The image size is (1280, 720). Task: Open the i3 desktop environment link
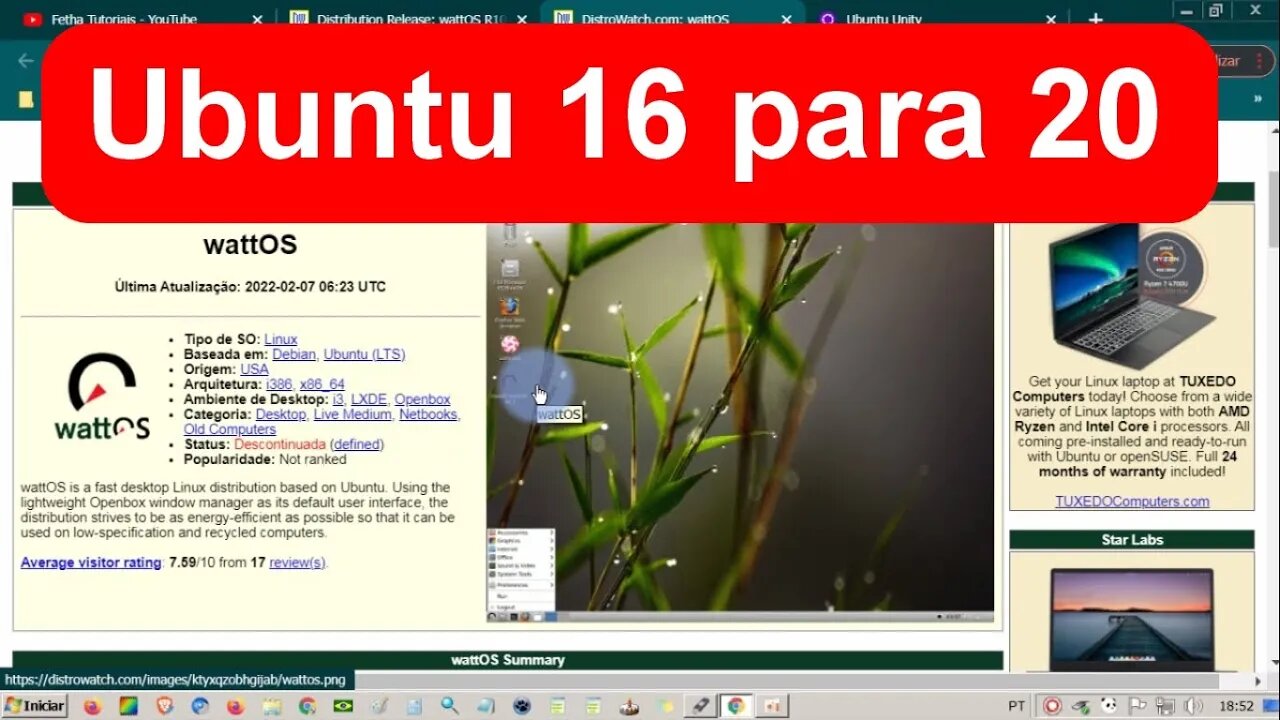click(339, 399)
